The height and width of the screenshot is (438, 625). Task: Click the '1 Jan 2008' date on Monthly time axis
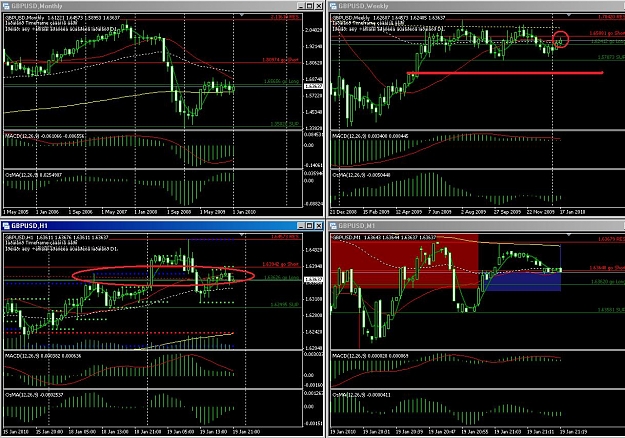145,212
